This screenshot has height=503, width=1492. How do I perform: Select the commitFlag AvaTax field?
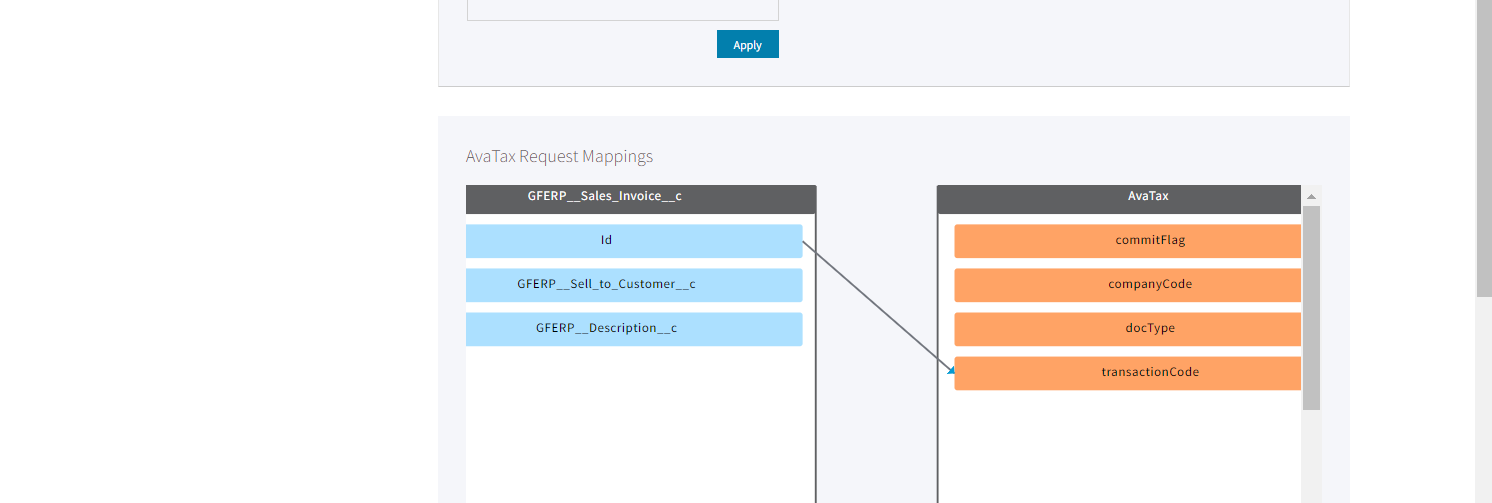coord(1127,241)
